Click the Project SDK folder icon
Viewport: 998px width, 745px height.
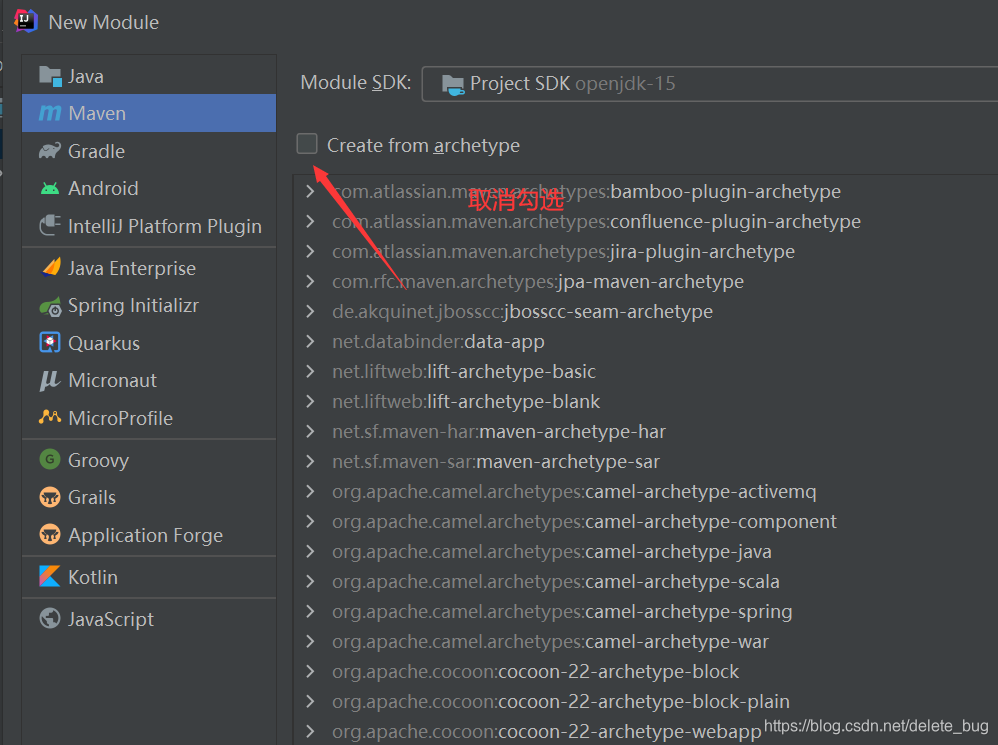tap(453, 85)
